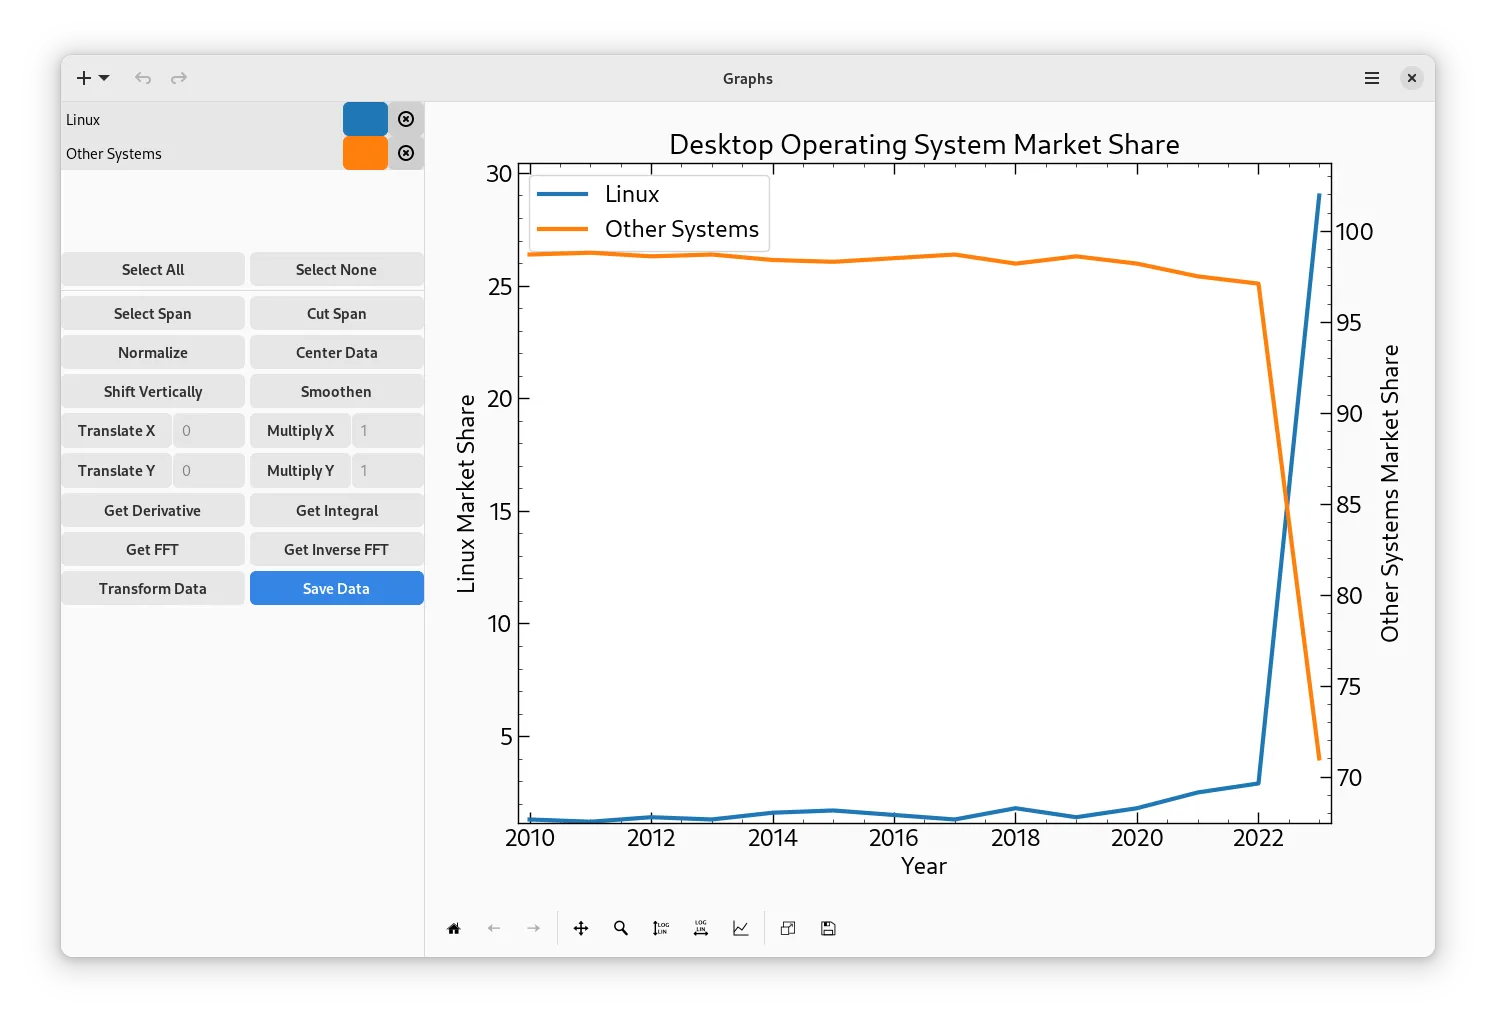Click Get Derivative

tap(153, 511)
